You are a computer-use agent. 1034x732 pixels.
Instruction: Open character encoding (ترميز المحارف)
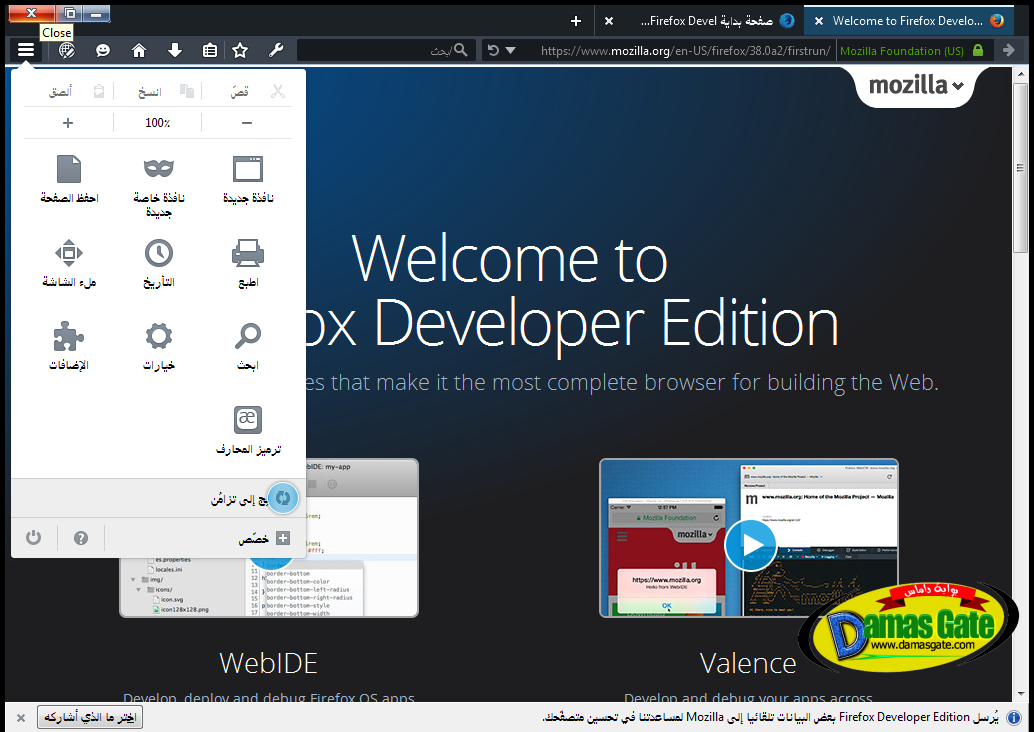pos(248,431)
